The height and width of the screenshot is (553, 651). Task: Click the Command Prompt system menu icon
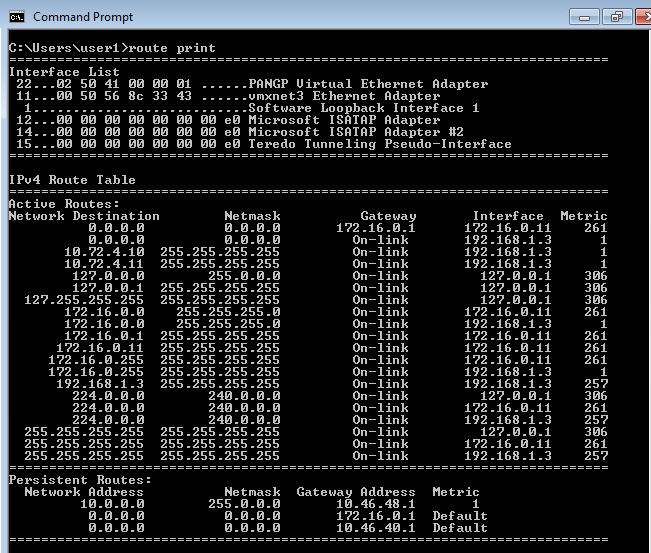tap(17, 17)
